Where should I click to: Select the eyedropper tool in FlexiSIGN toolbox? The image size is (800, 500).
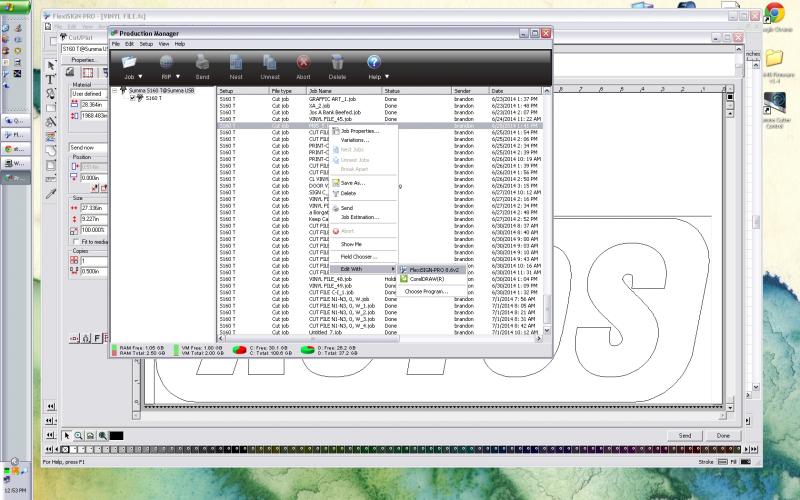(51, 193)
